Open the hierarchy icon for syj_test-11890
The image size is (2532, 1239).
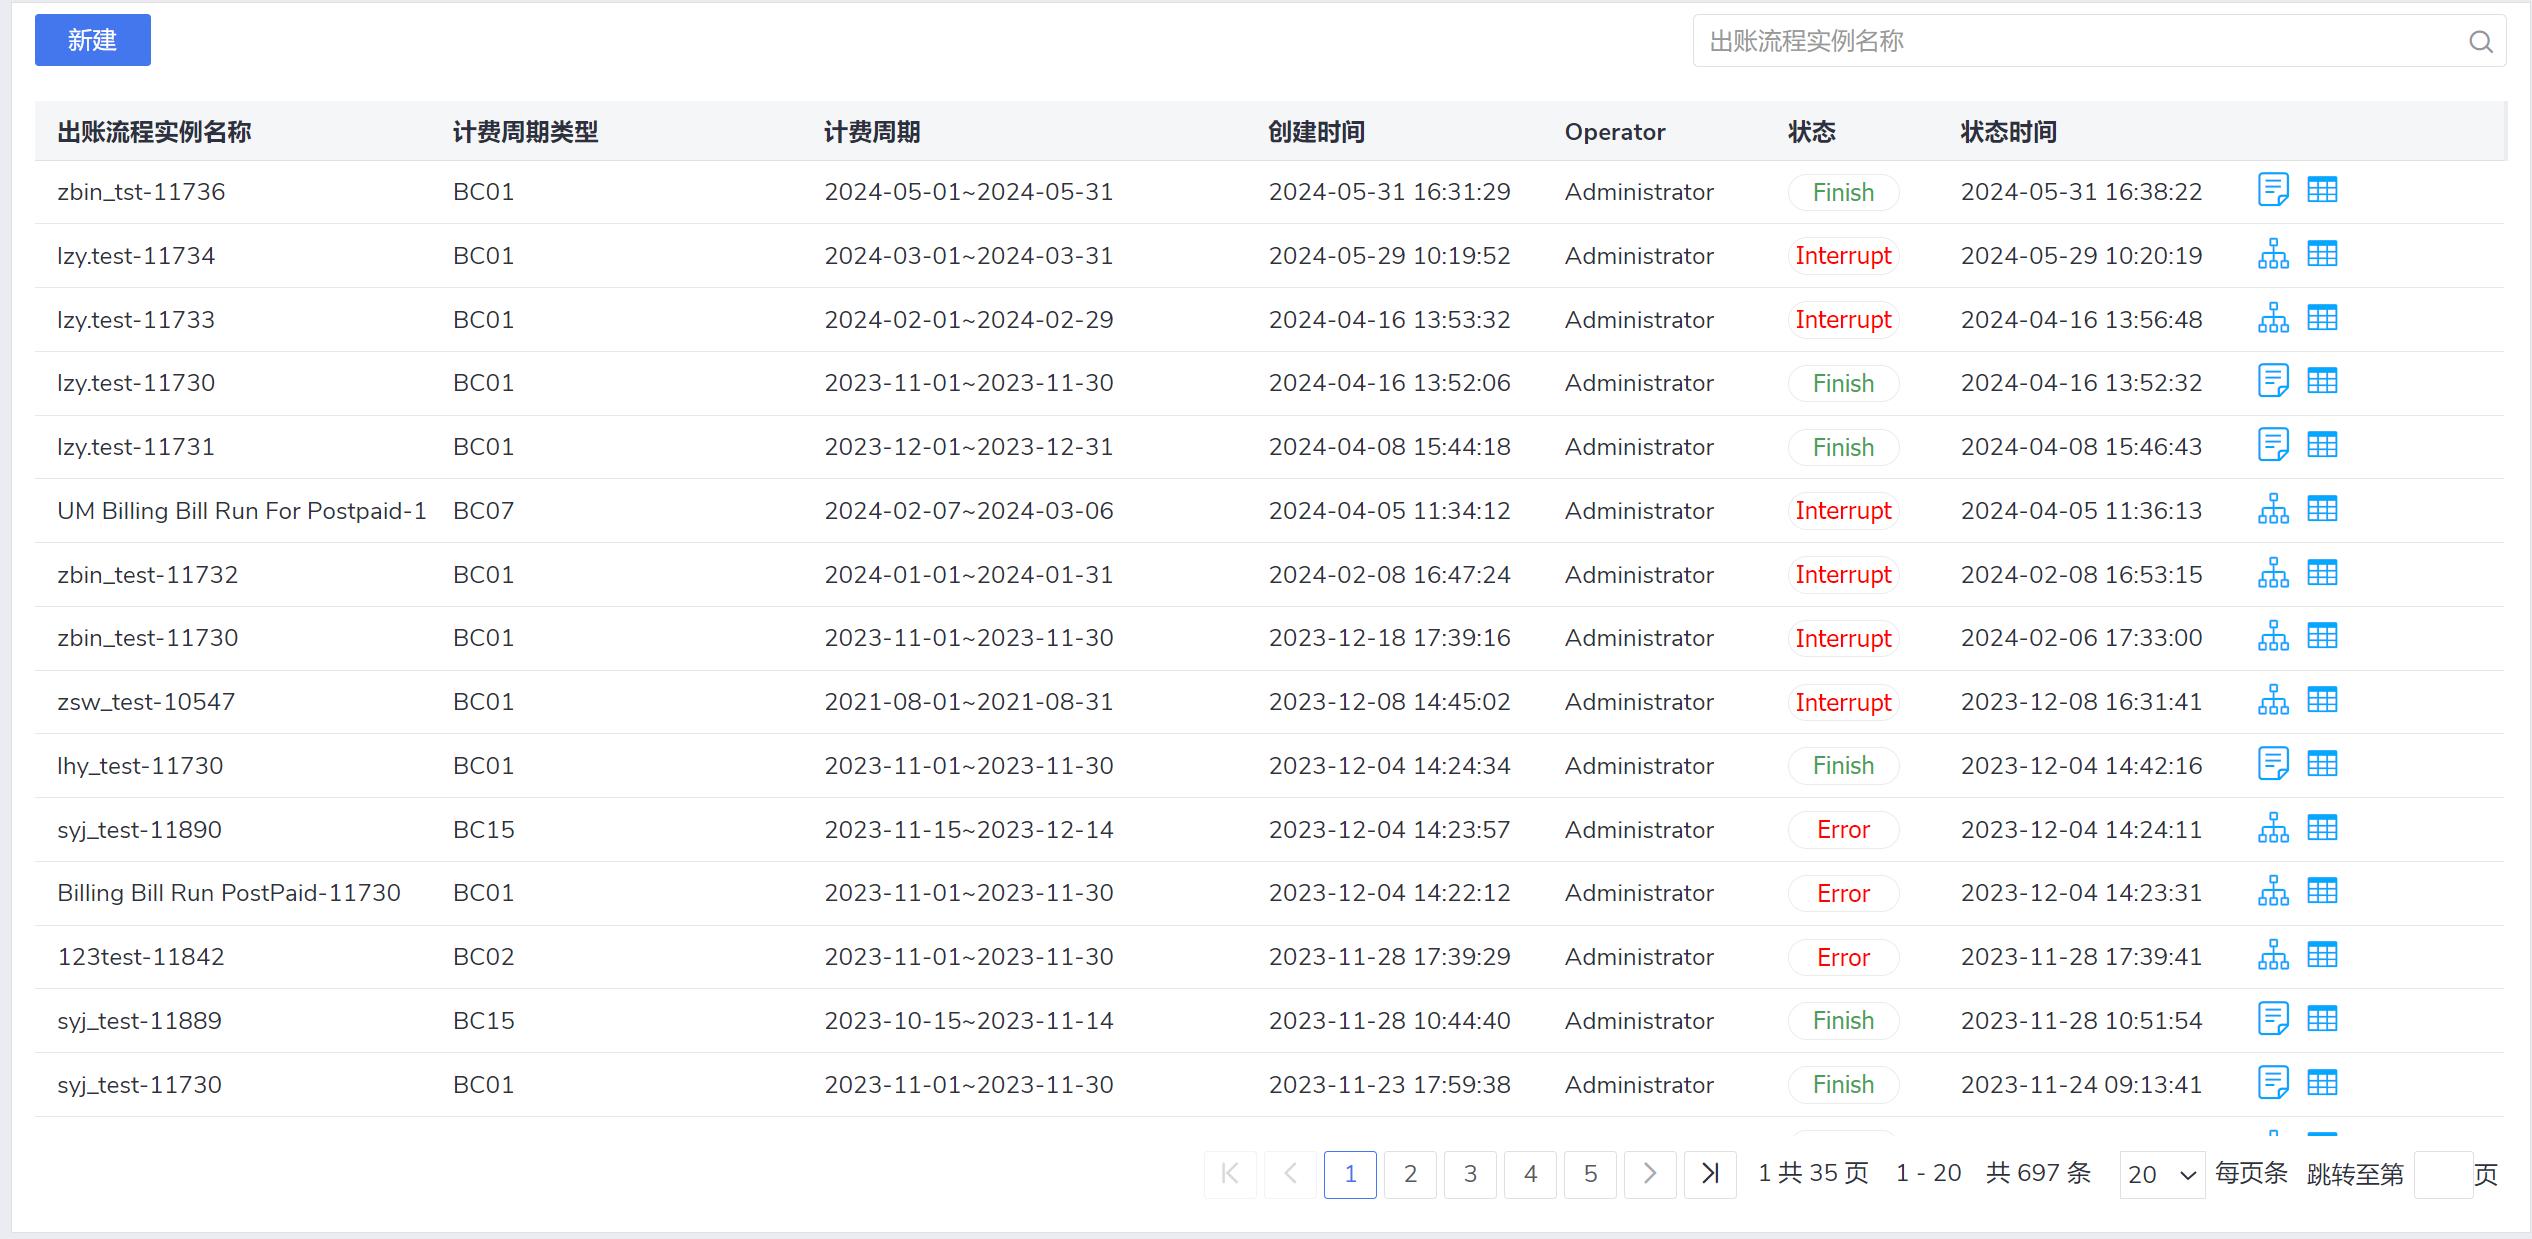click(x=2273, y=828)
